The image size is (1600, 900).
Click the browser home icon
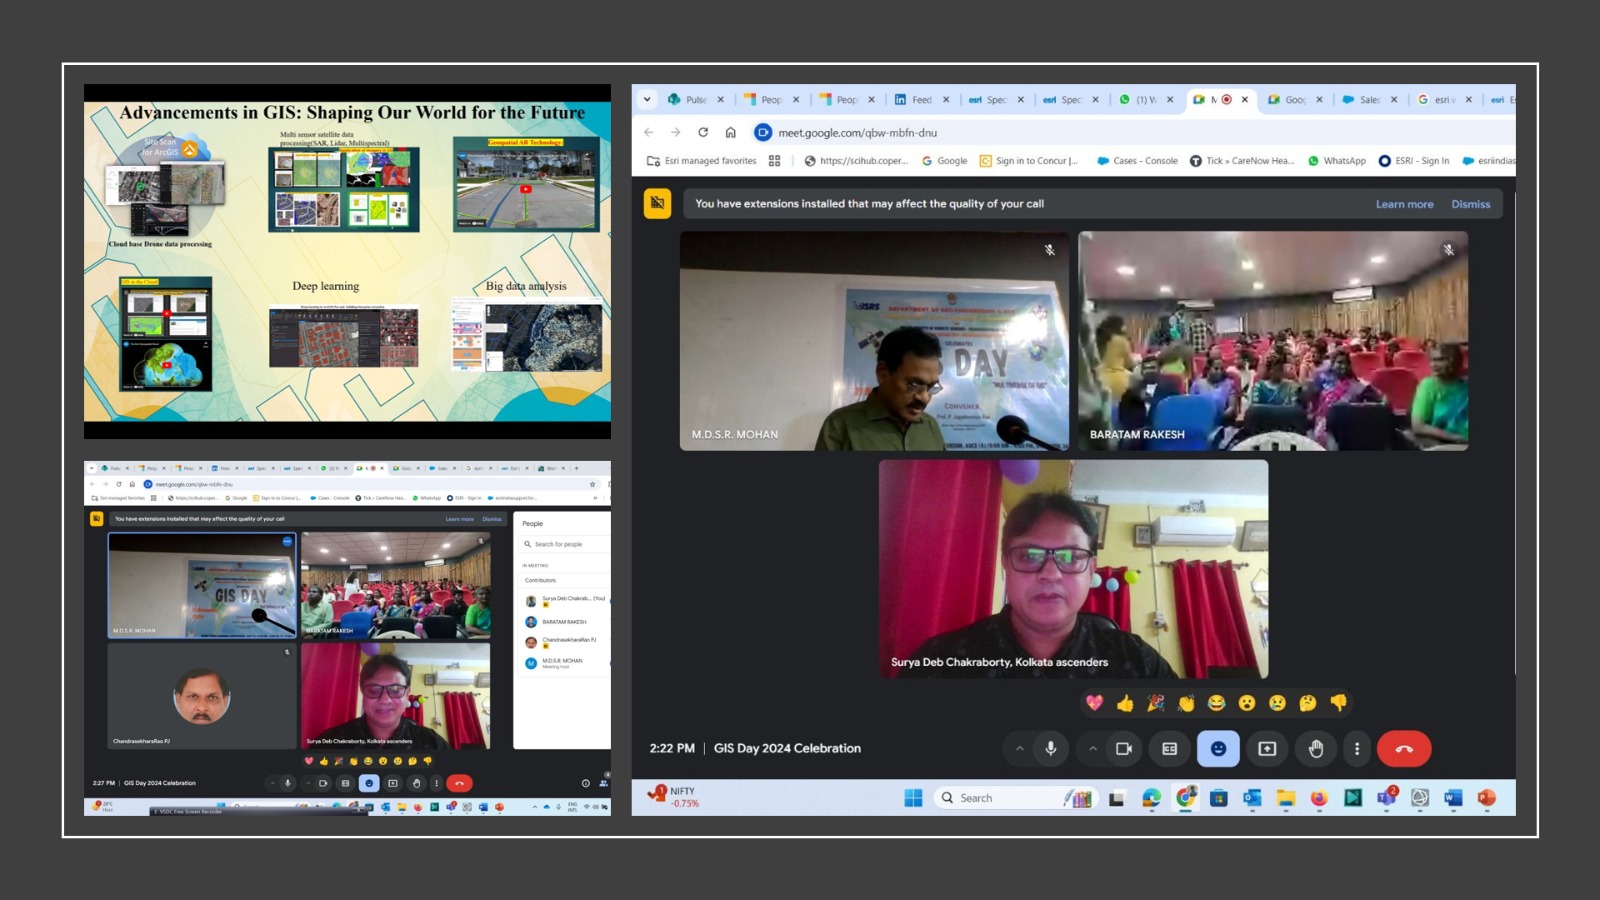tap(731, 132)
